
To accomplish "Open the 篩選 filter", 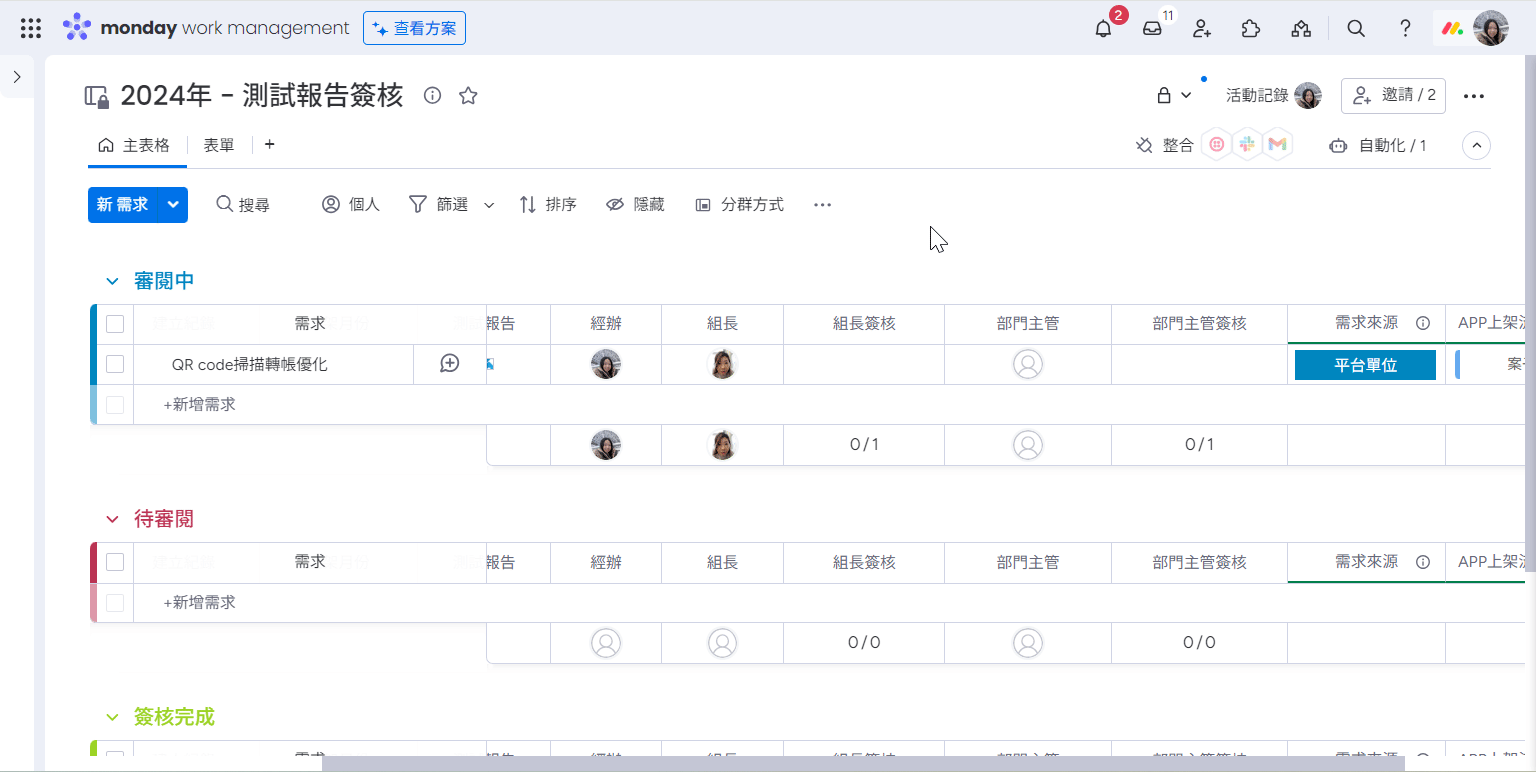I will point(439,204).
